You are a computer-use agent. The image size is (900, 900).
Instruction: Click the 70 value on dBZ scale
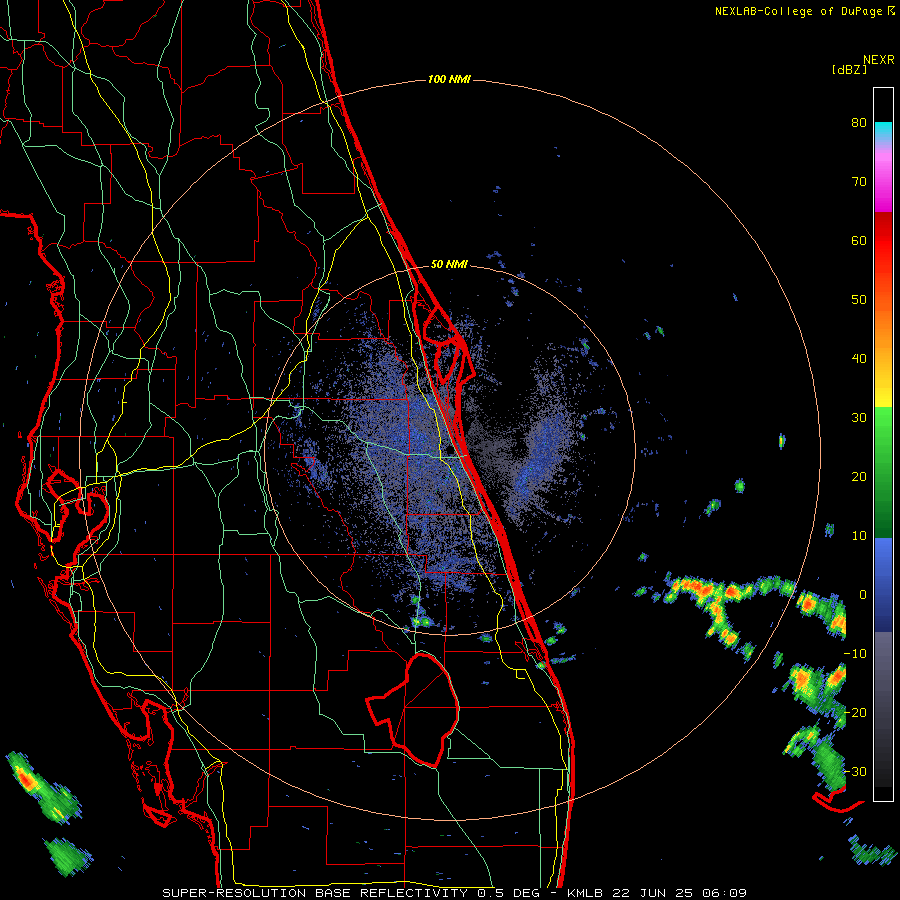[859, 182]
